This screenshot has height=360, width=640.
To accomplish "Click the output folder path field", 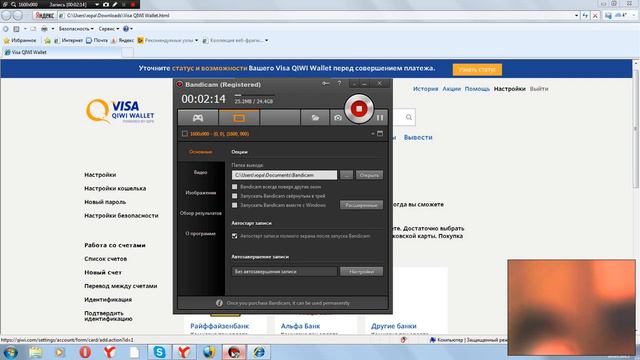I will 284,175.
